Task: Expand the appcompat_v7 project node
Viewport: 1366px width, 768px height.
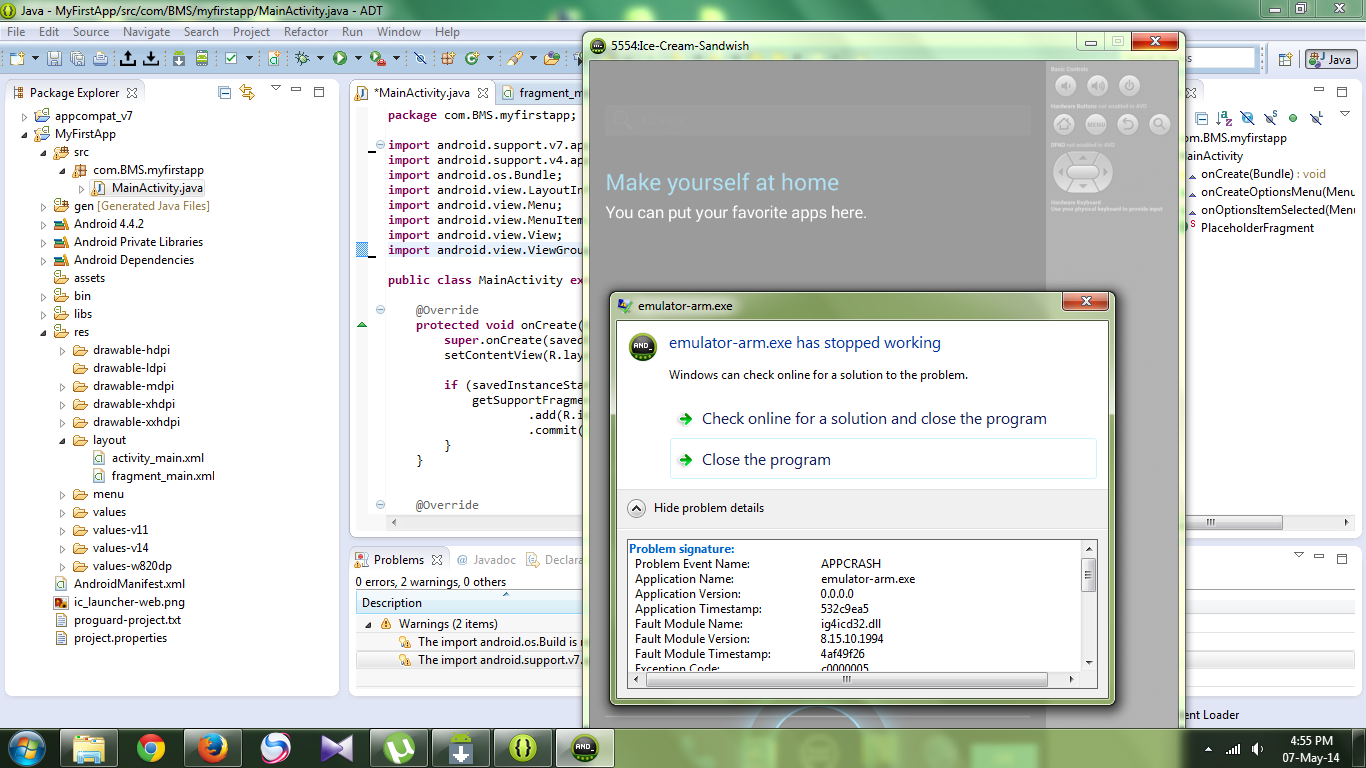Action: click(25, 116)
